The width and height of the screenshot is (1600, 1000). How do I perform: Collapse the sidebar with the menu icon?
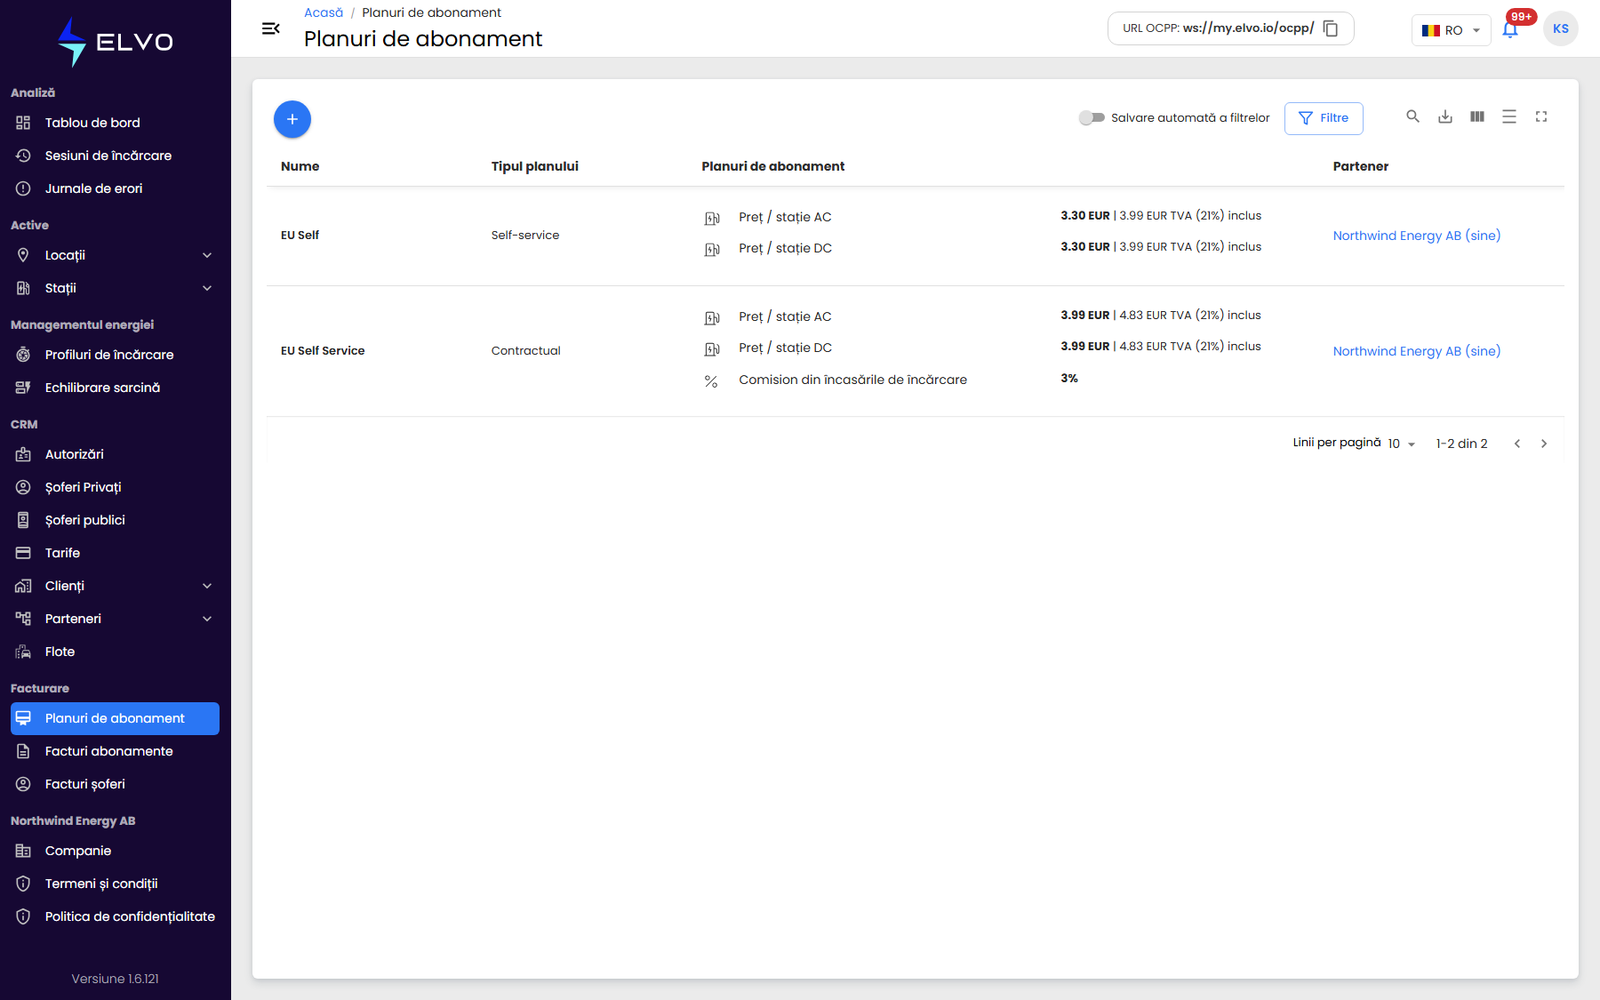pyautogui.click(x=270, y=28)
